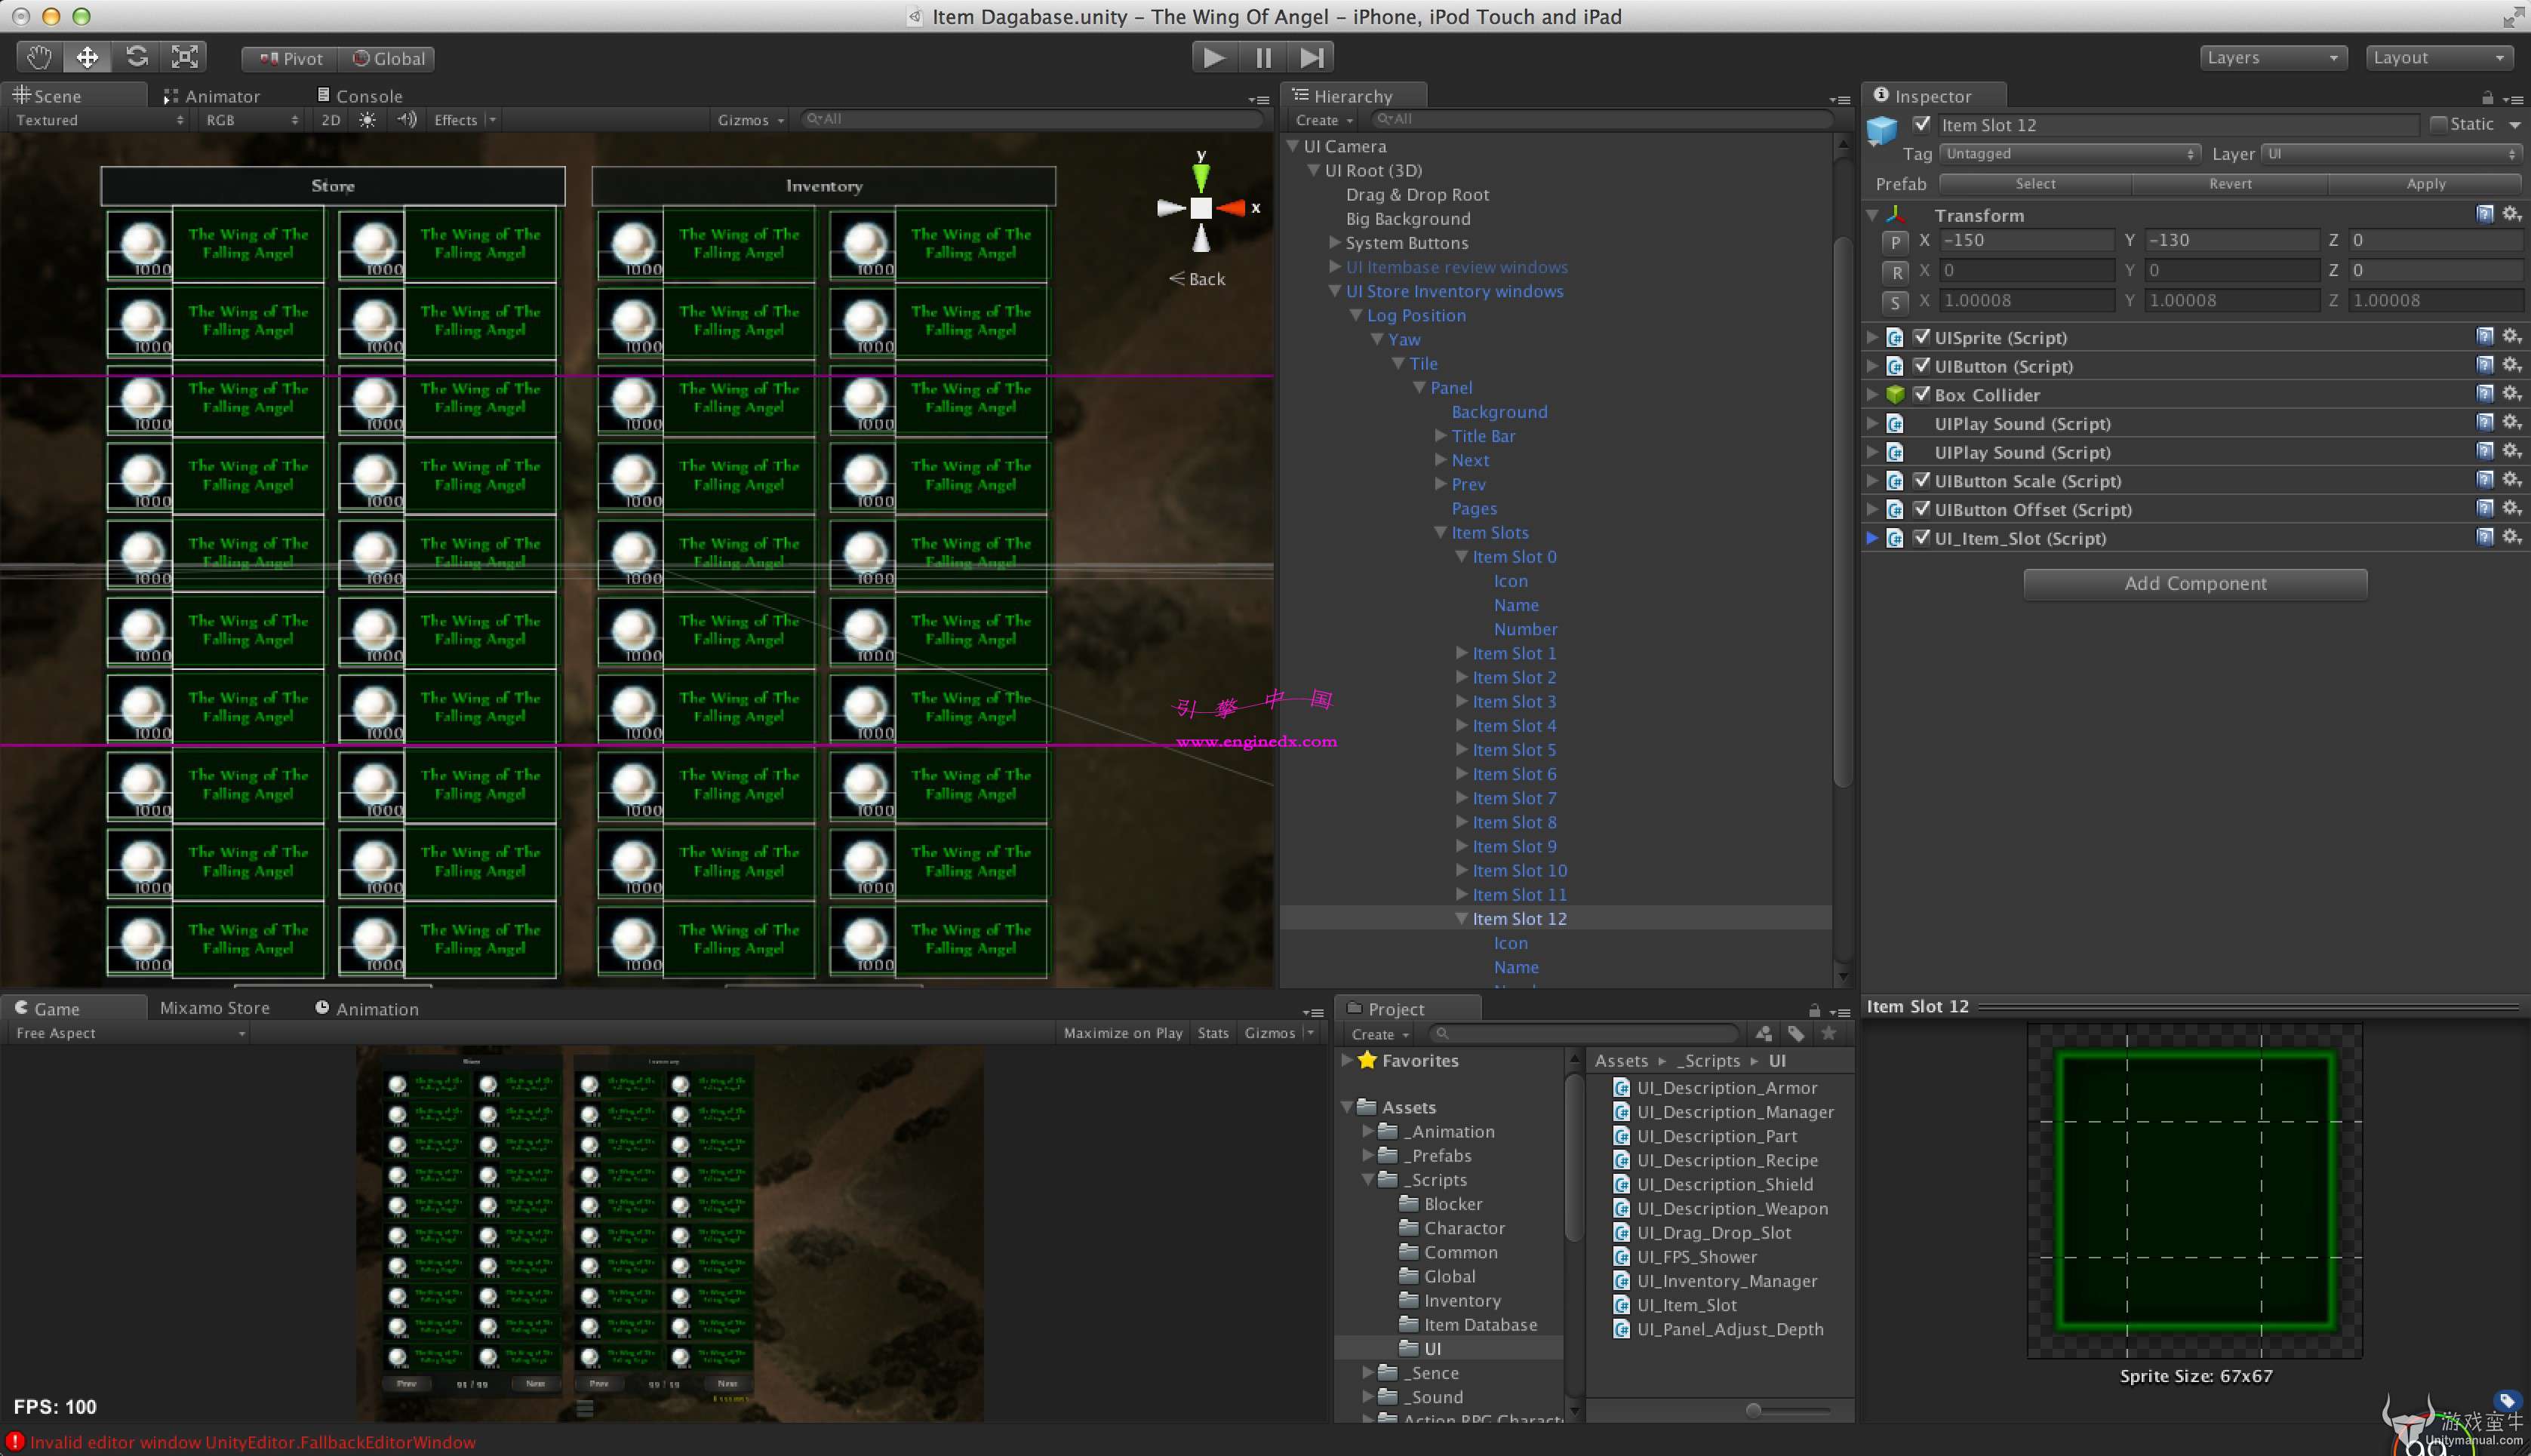The width and height of the screenshot is (2531, 1456).
Task: Select the Rotate tool in toolbar
Action: [136, 57]
